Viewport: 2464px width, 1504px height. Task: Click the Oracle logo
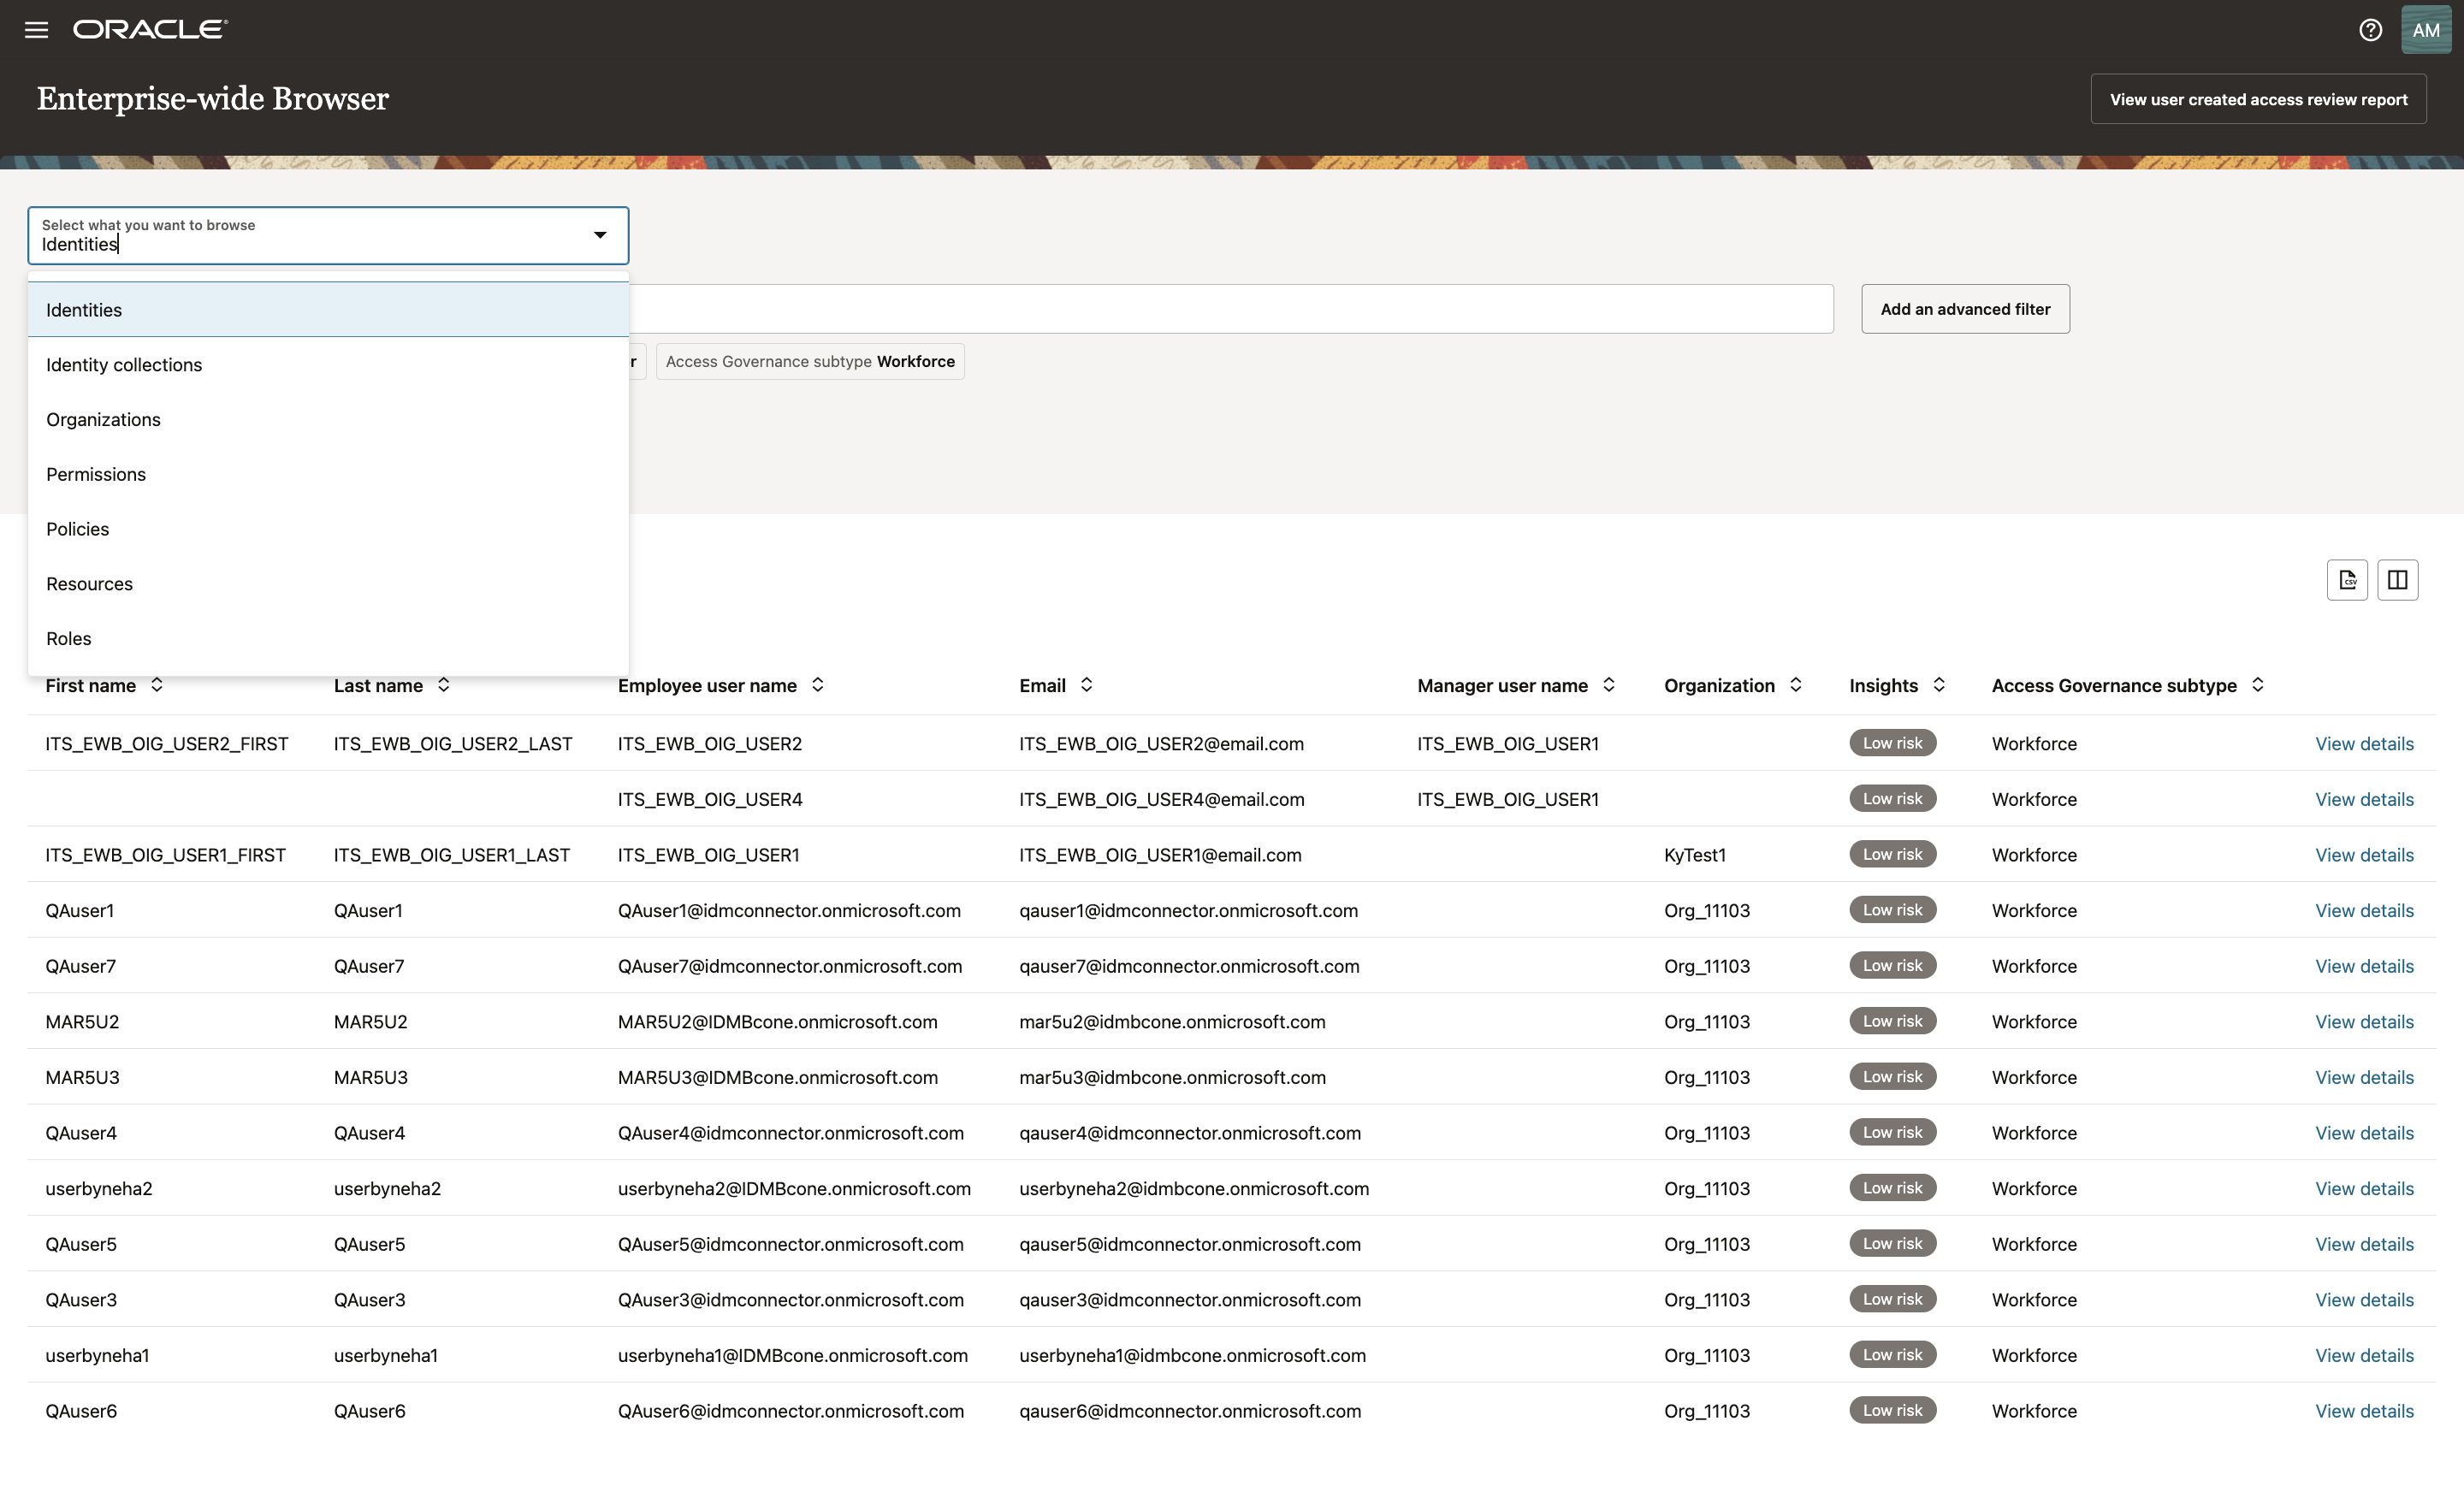click(148, 29)
